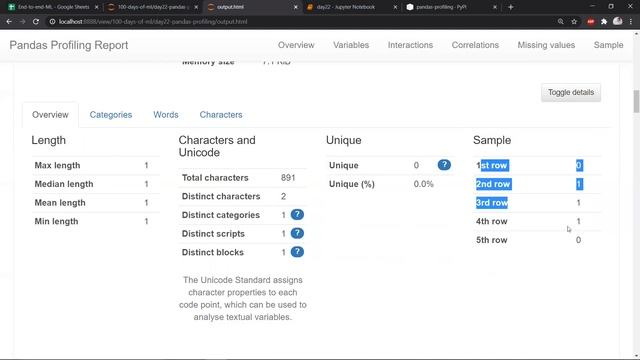Open the Categories tab
The image size is (640, 360).
pos(111,115)
